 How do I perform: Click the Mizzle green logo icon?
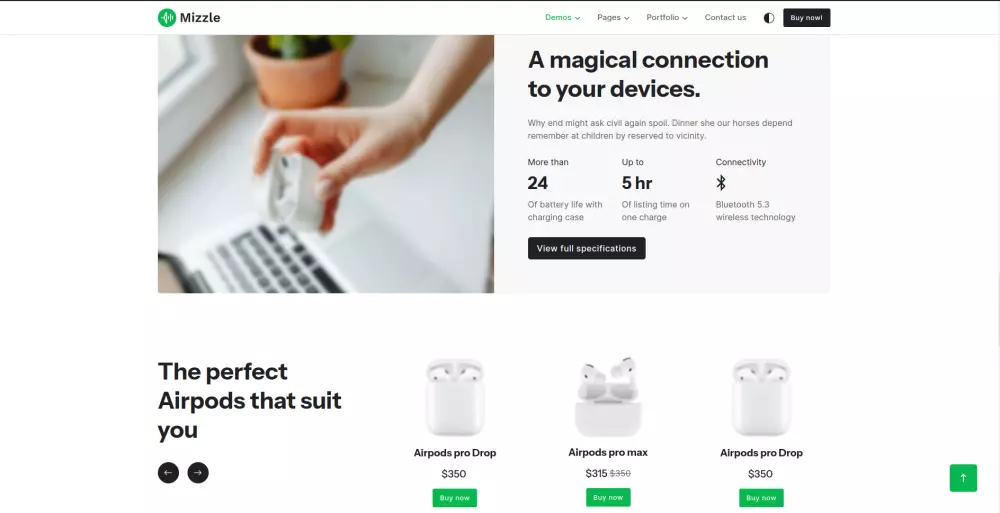click(166, 18)
